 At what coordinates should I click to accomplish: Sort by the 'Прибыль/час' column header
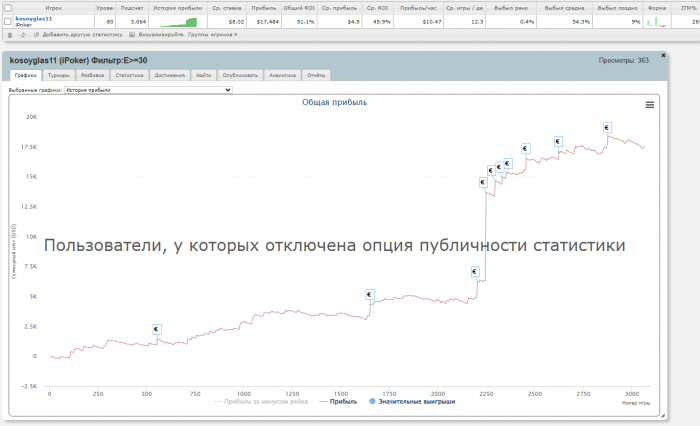tap(418, 8)
